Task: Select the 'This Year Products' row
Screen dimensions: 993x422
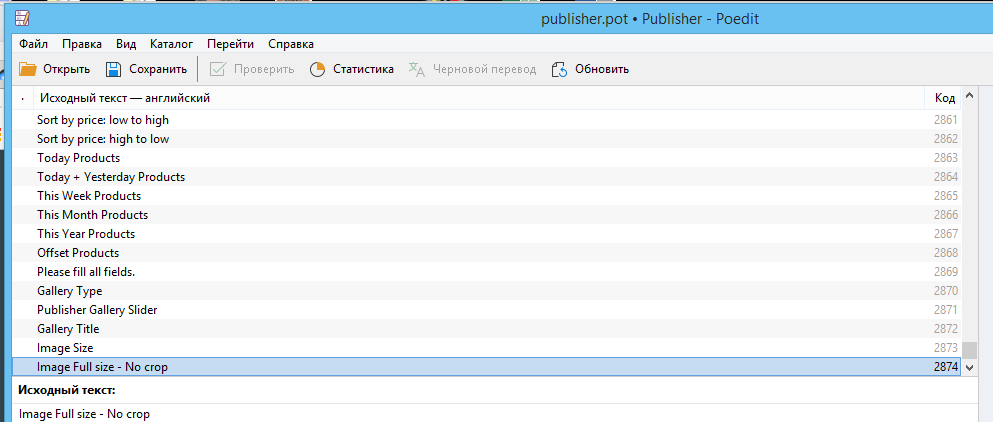Action: 486,234
